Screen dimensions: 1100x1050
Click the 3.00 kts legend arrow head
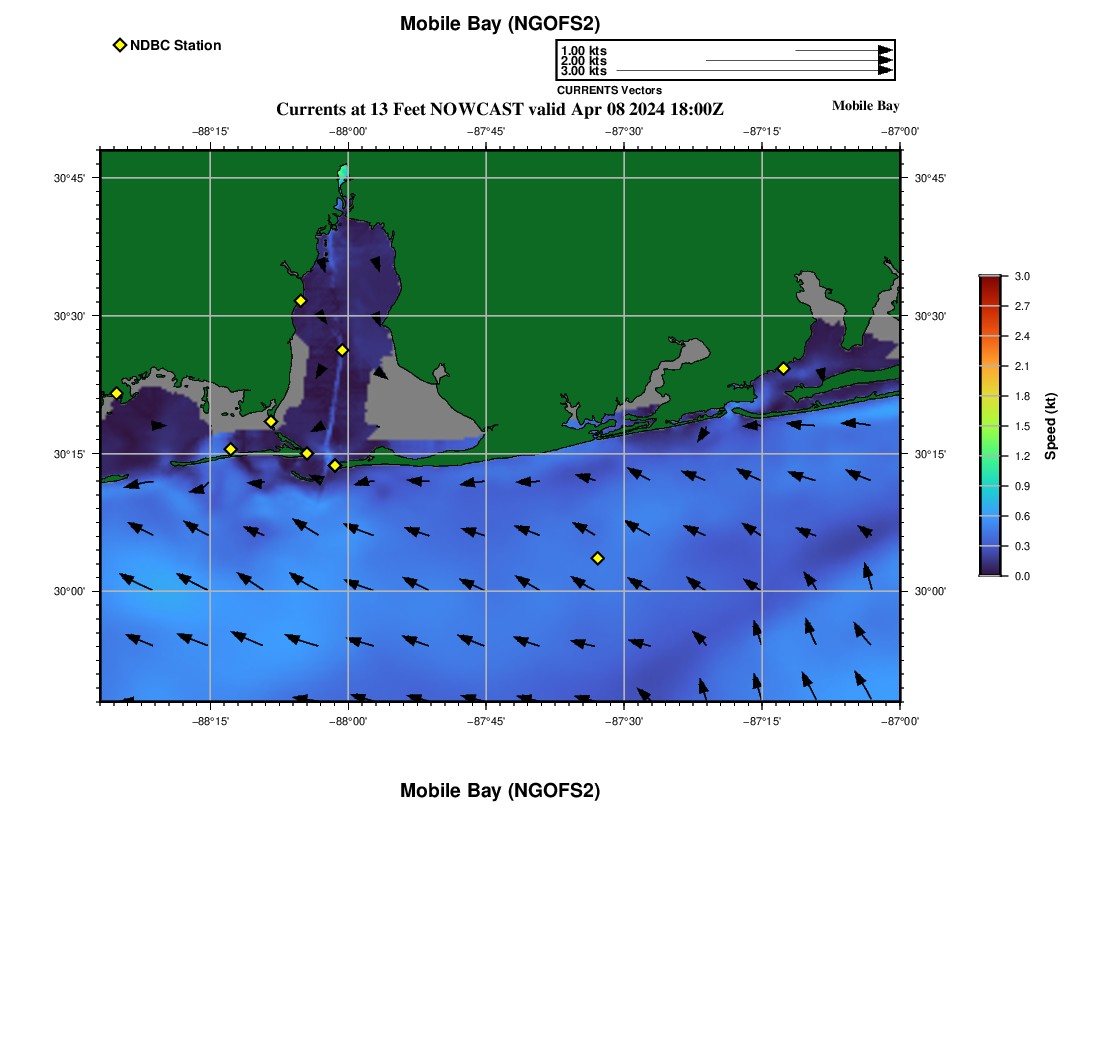885,71
